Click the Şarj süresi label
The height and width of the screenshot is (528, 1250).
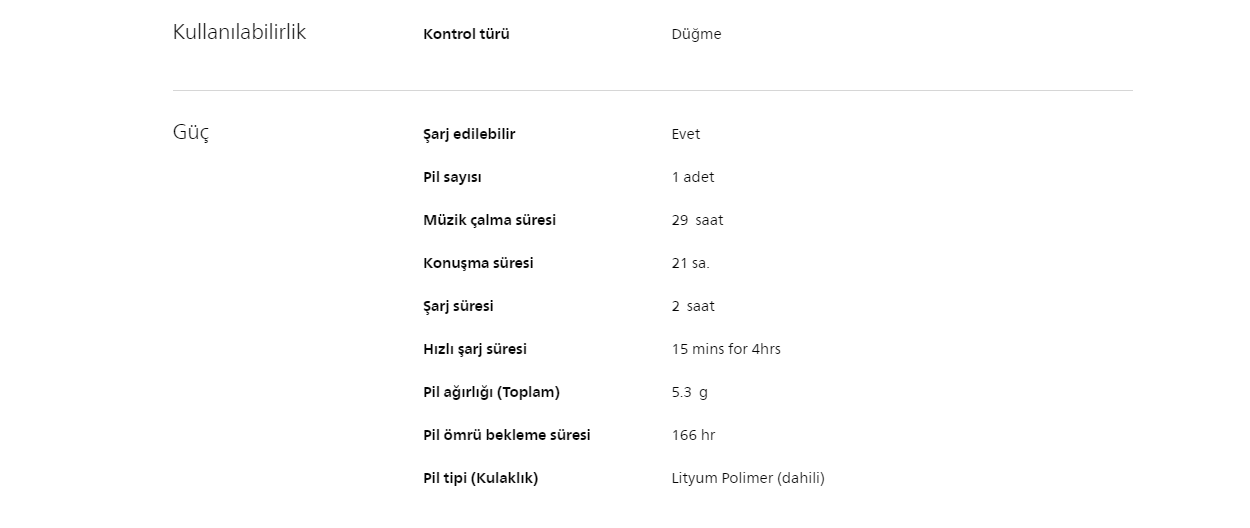458,306
